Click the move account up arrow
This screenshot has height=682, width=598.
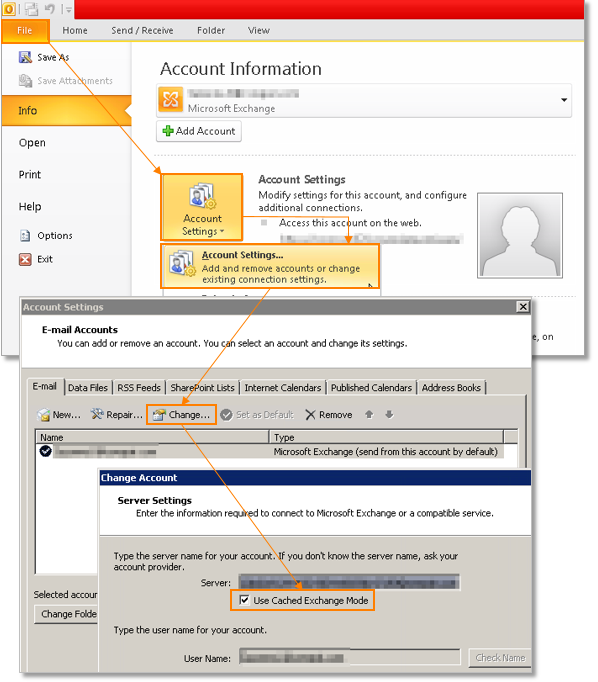pyautogui.click(x=369, y=414)
